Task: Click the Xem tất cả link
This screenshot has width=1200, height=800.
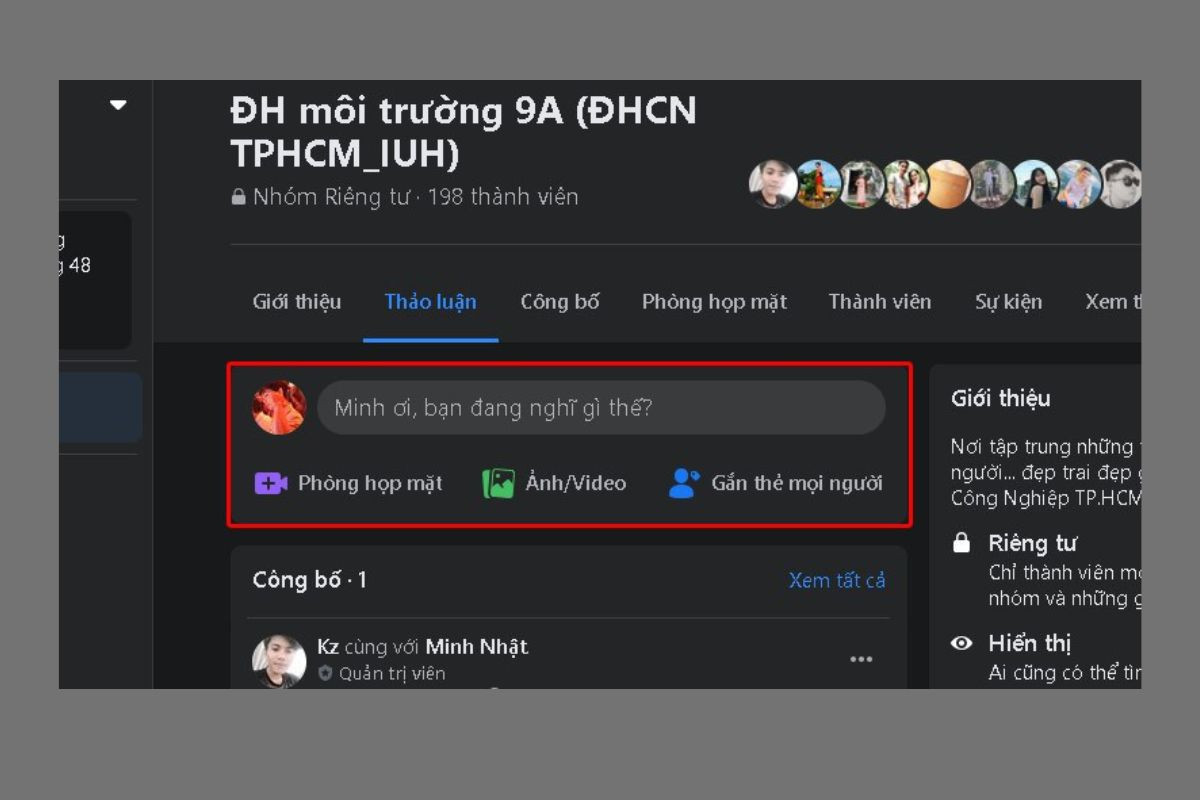Action: [x=837, y=581]
